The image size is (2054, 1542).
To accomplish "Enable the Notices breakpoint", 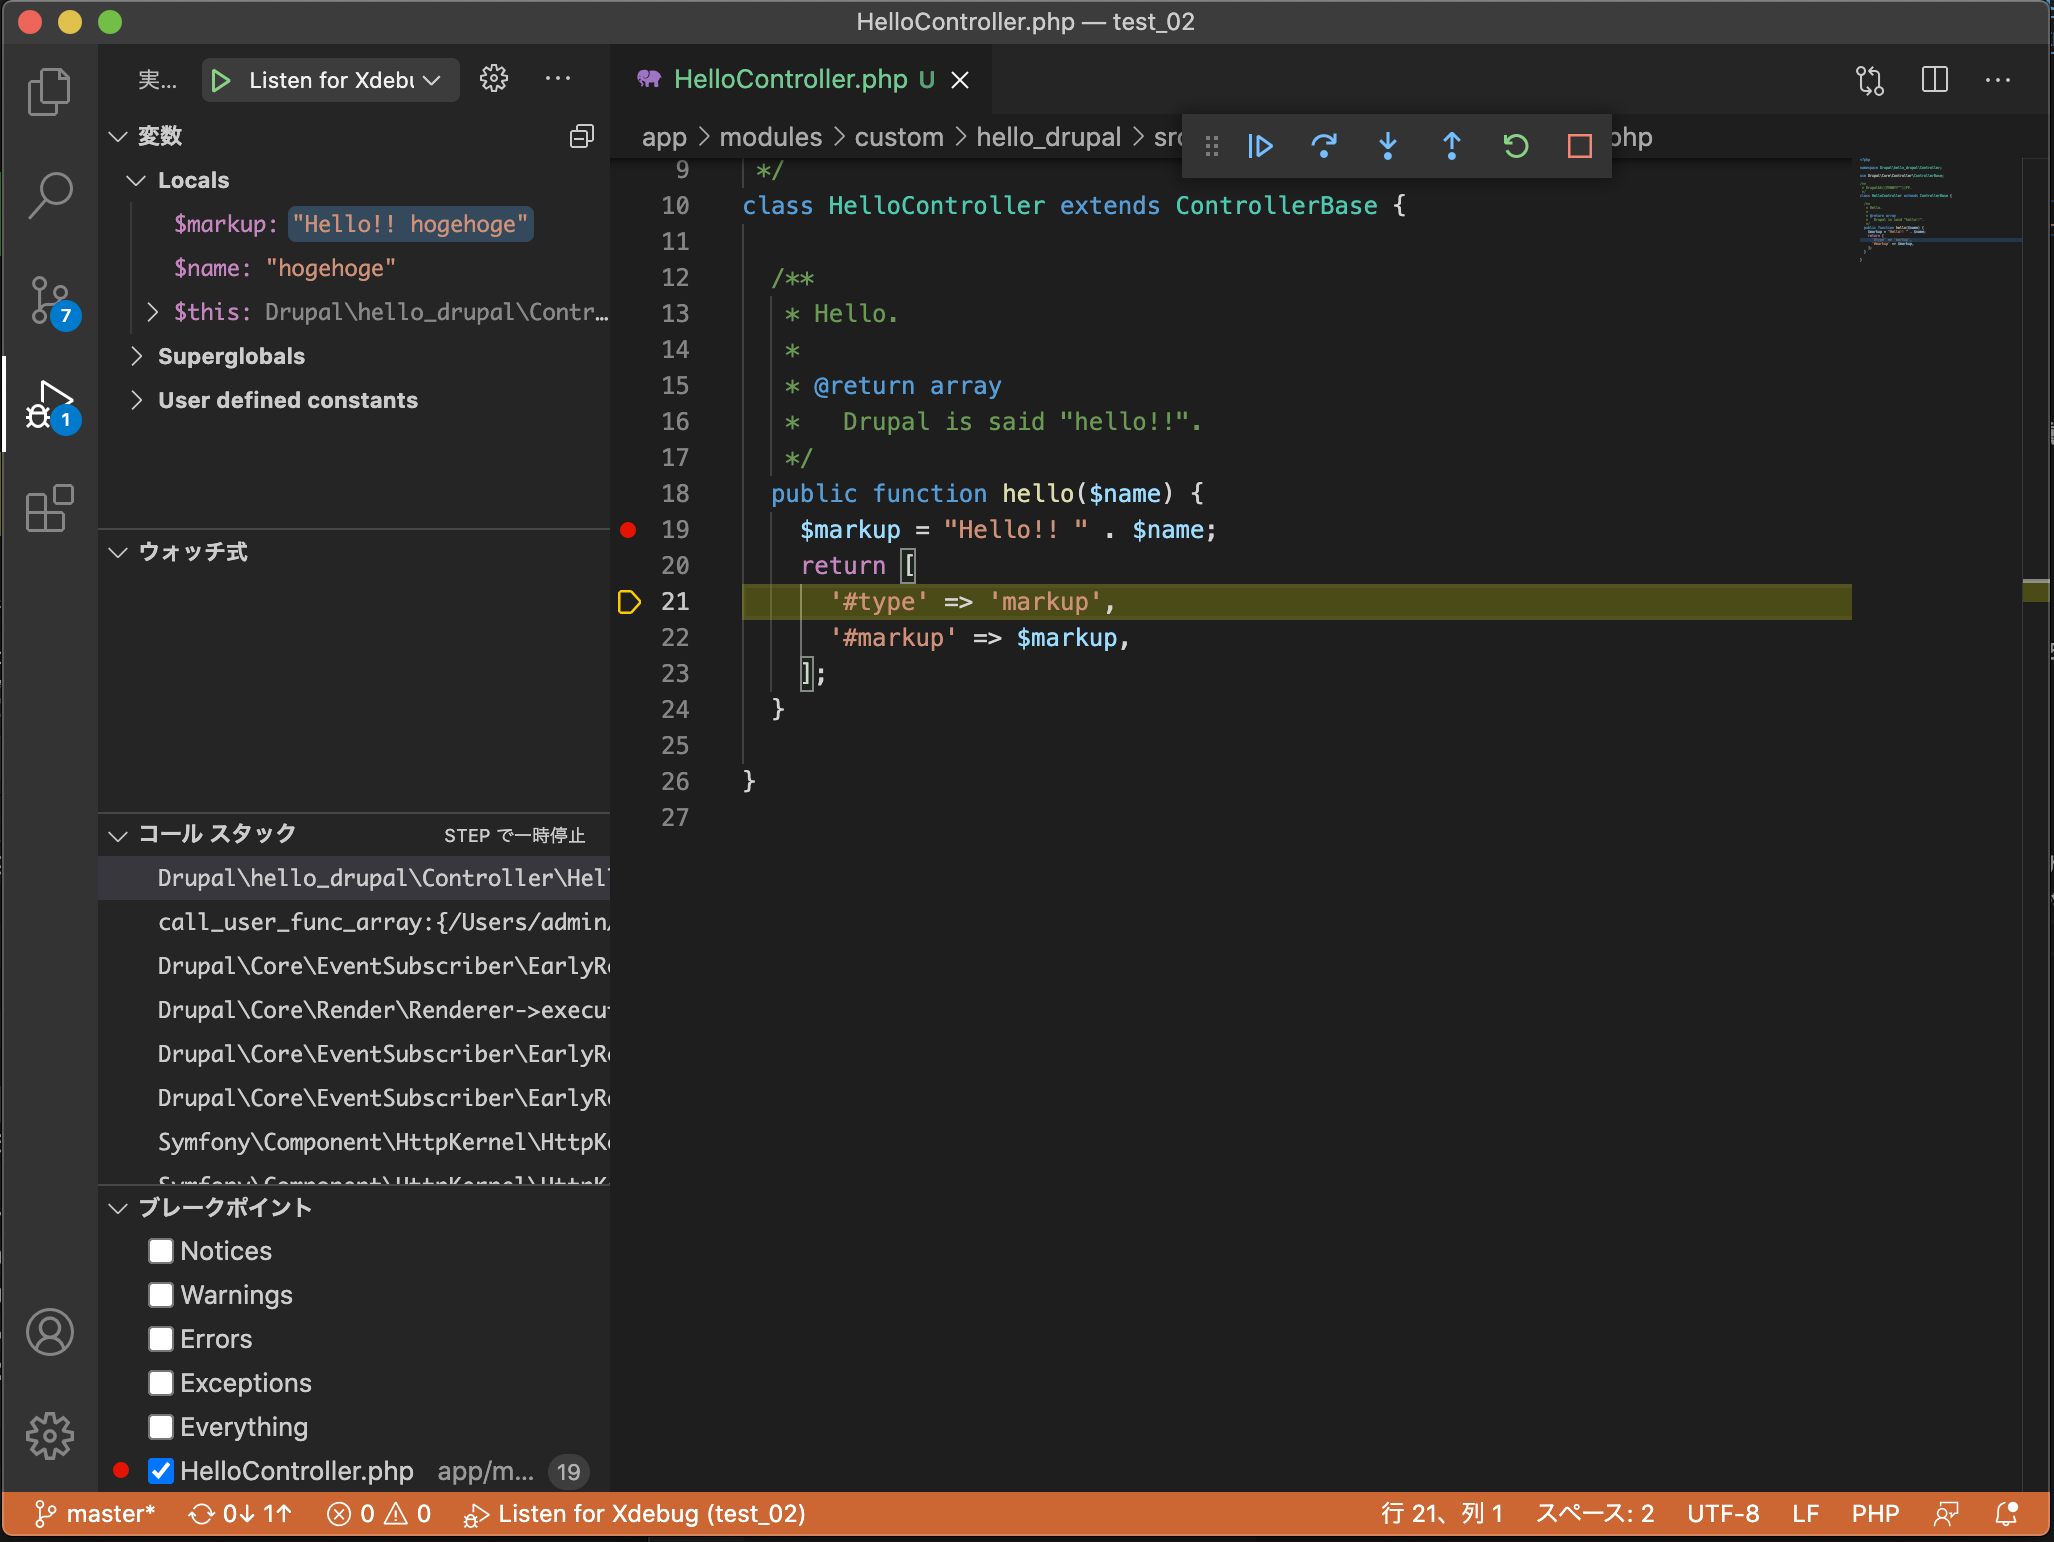I will pos(161,1251).
